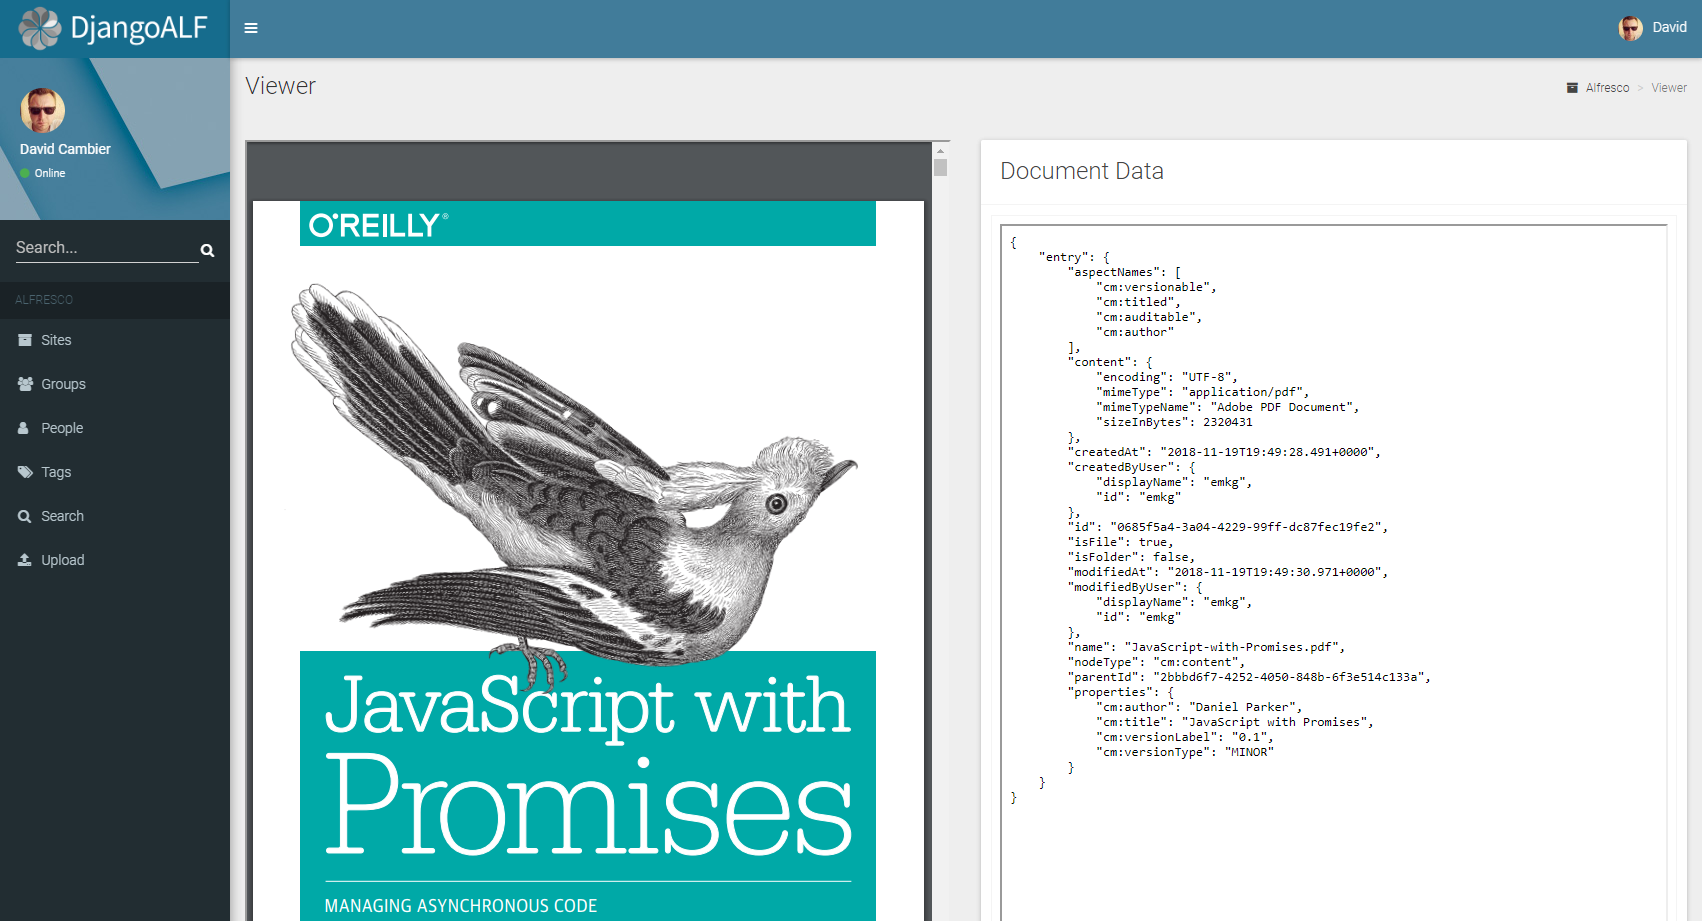
Task: Click the PDF viewer scrollbar thumb
Action: coord(940,167)
